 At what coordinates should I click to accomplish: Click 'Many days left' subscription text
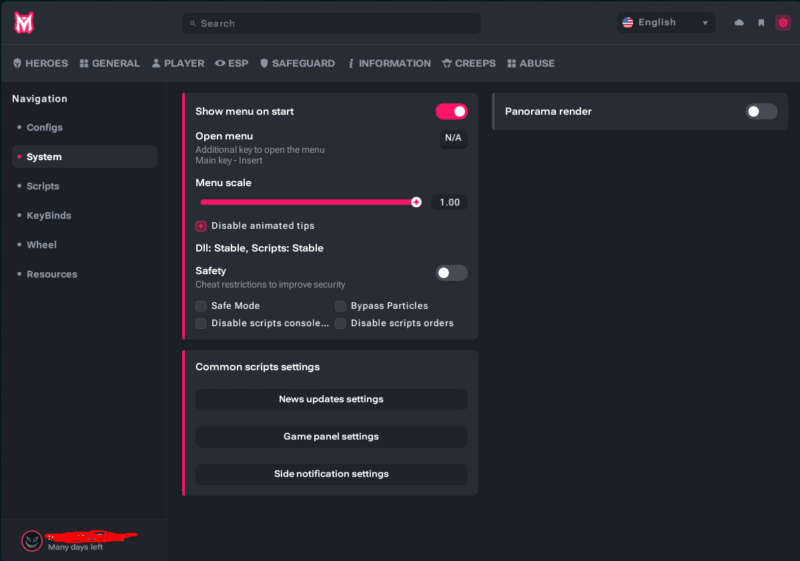click(x=76, y=547)
